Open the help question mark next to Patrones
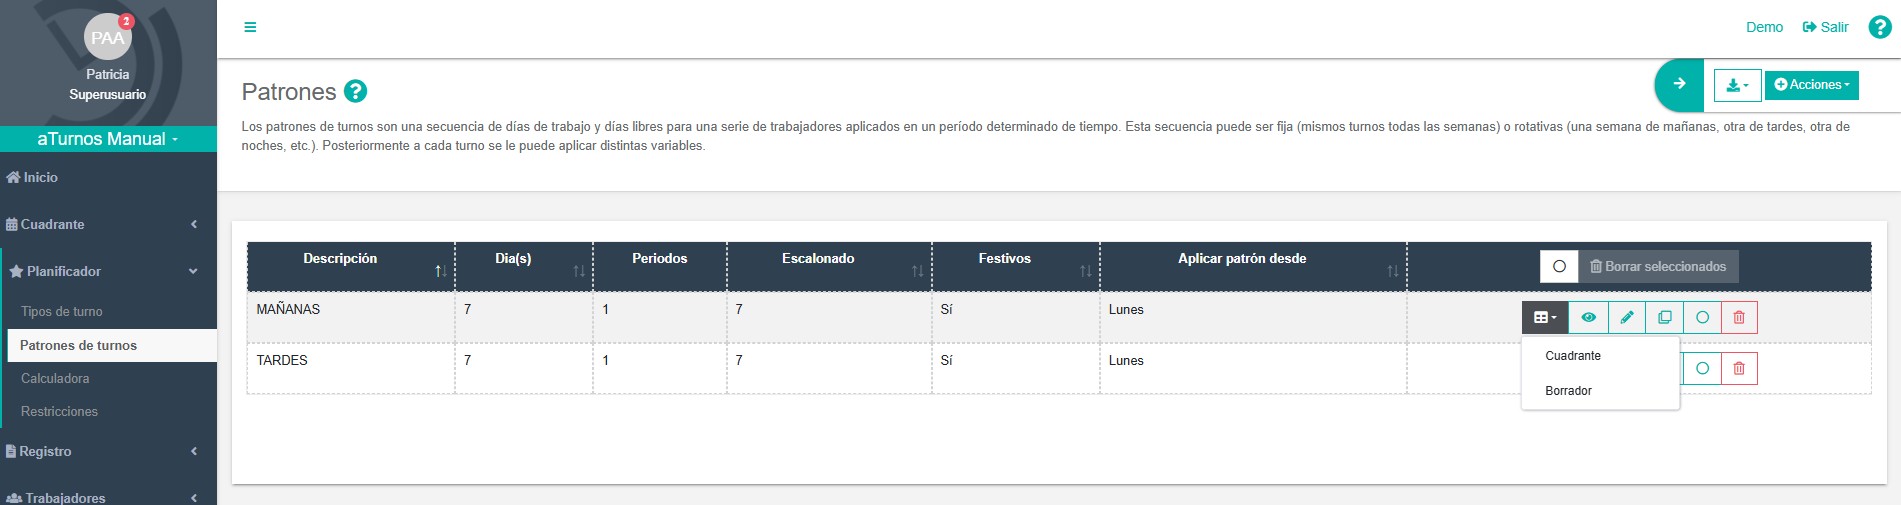This screenshot has height=505, width=1901. coord(355,91)
